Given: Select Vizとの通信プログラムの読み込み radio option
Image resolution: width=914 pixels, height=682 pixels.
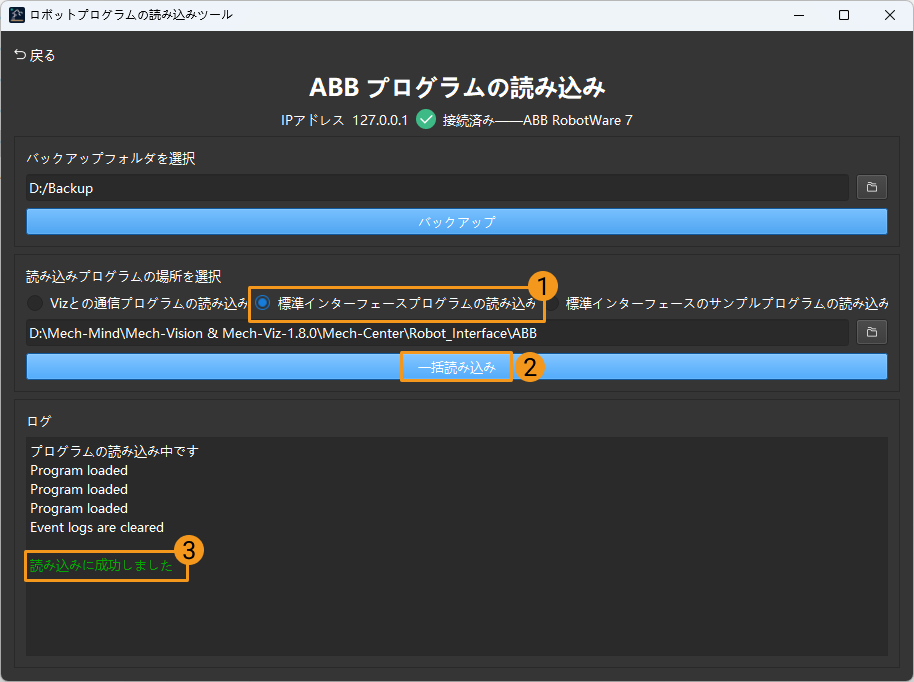Looking at the screenshot, I should [x=138, y=303].
